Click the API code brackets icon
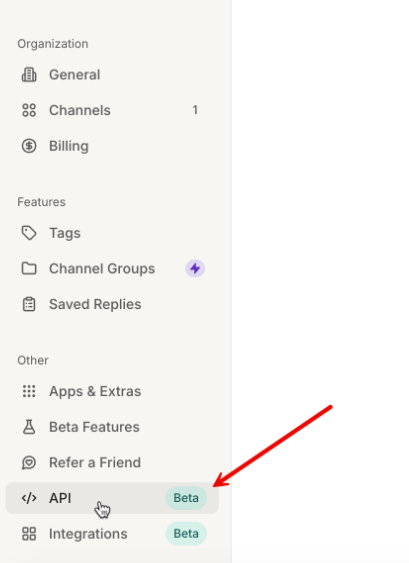This screenshot has width=409, height=563. point(29,498)
